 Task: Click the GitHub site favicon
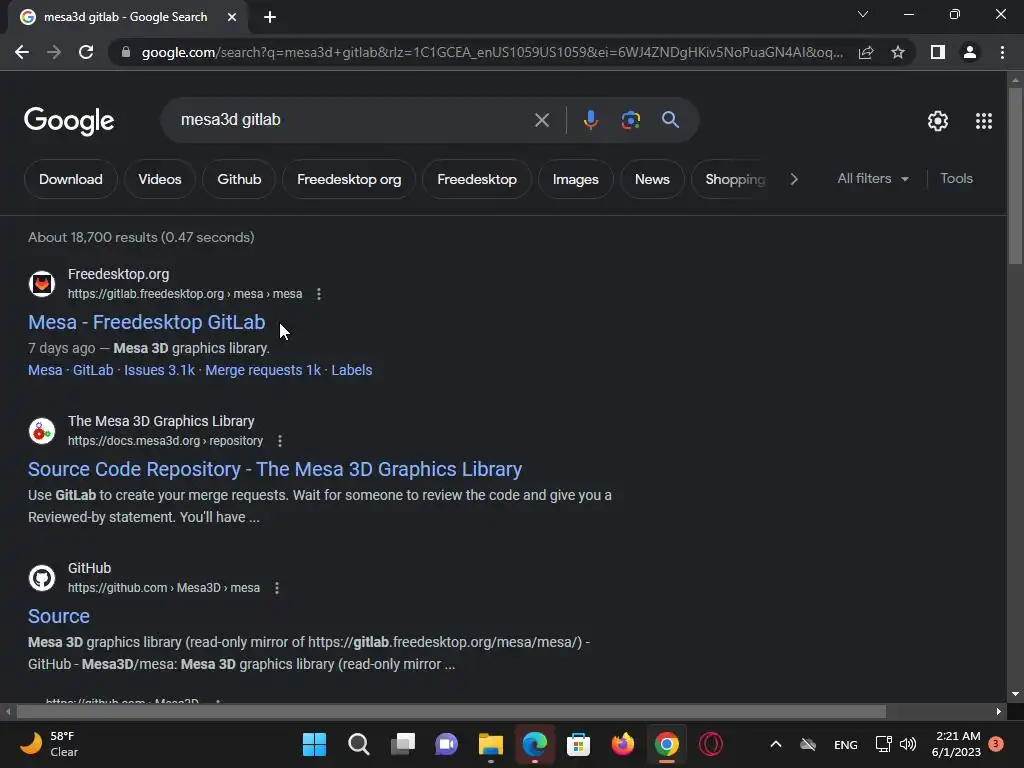(x=42, y=578)
